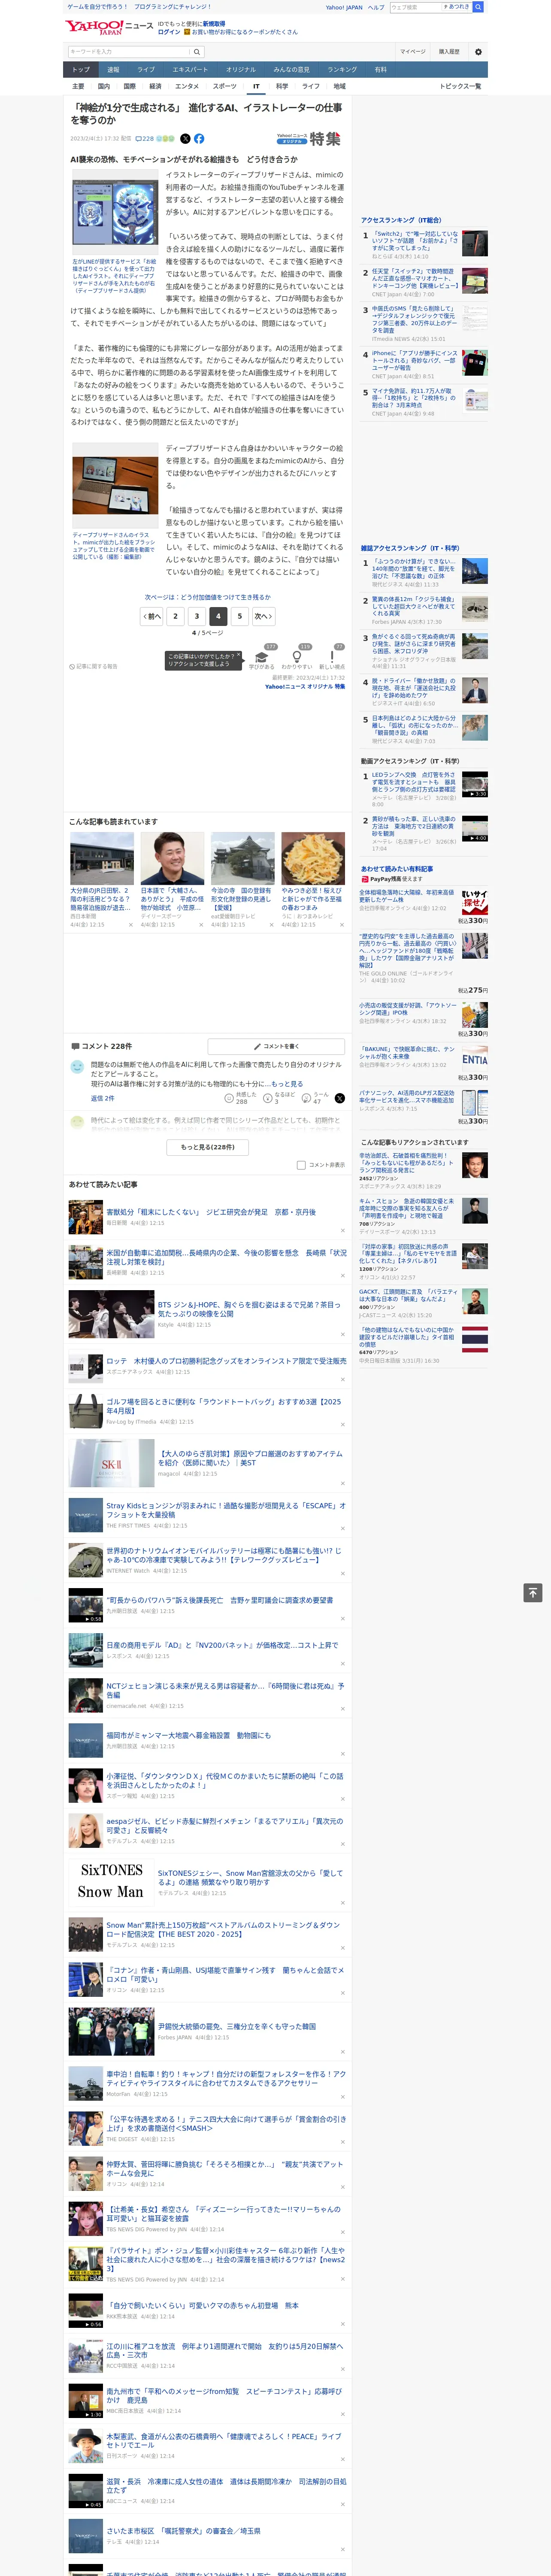
Task: Open the BTS ジン&J-HOPE article
Action: click(249, 1308)
